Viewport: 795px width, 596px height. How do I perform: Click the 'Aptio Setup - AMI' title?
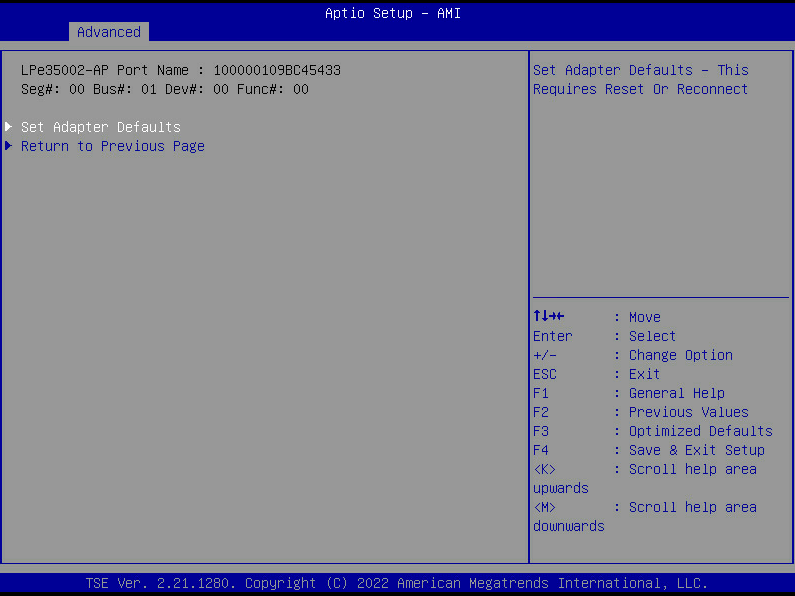click(393, 13)
